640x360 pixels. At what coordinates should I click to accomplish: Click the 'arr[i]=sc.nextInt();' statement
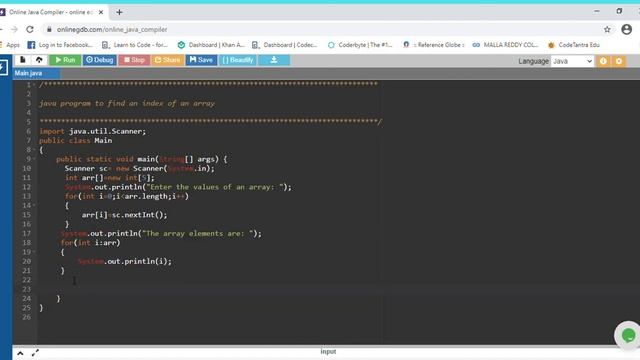pyautogui.click(x=124, y=215)
